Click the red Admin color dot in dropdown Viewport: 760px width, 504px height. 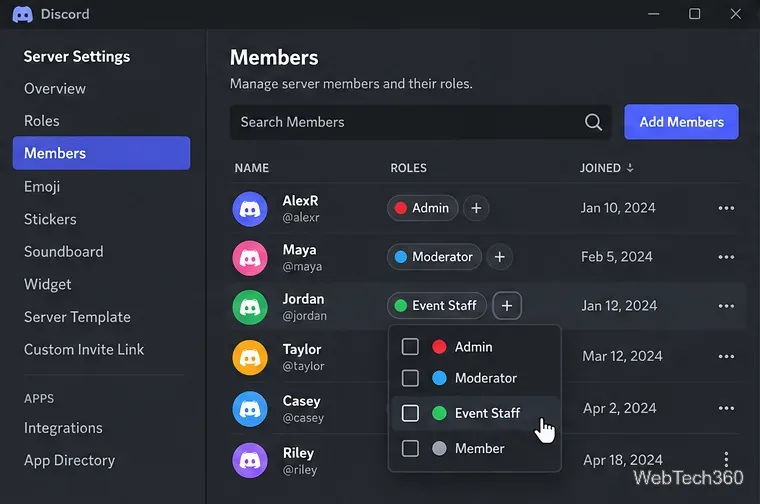(439, 346)
